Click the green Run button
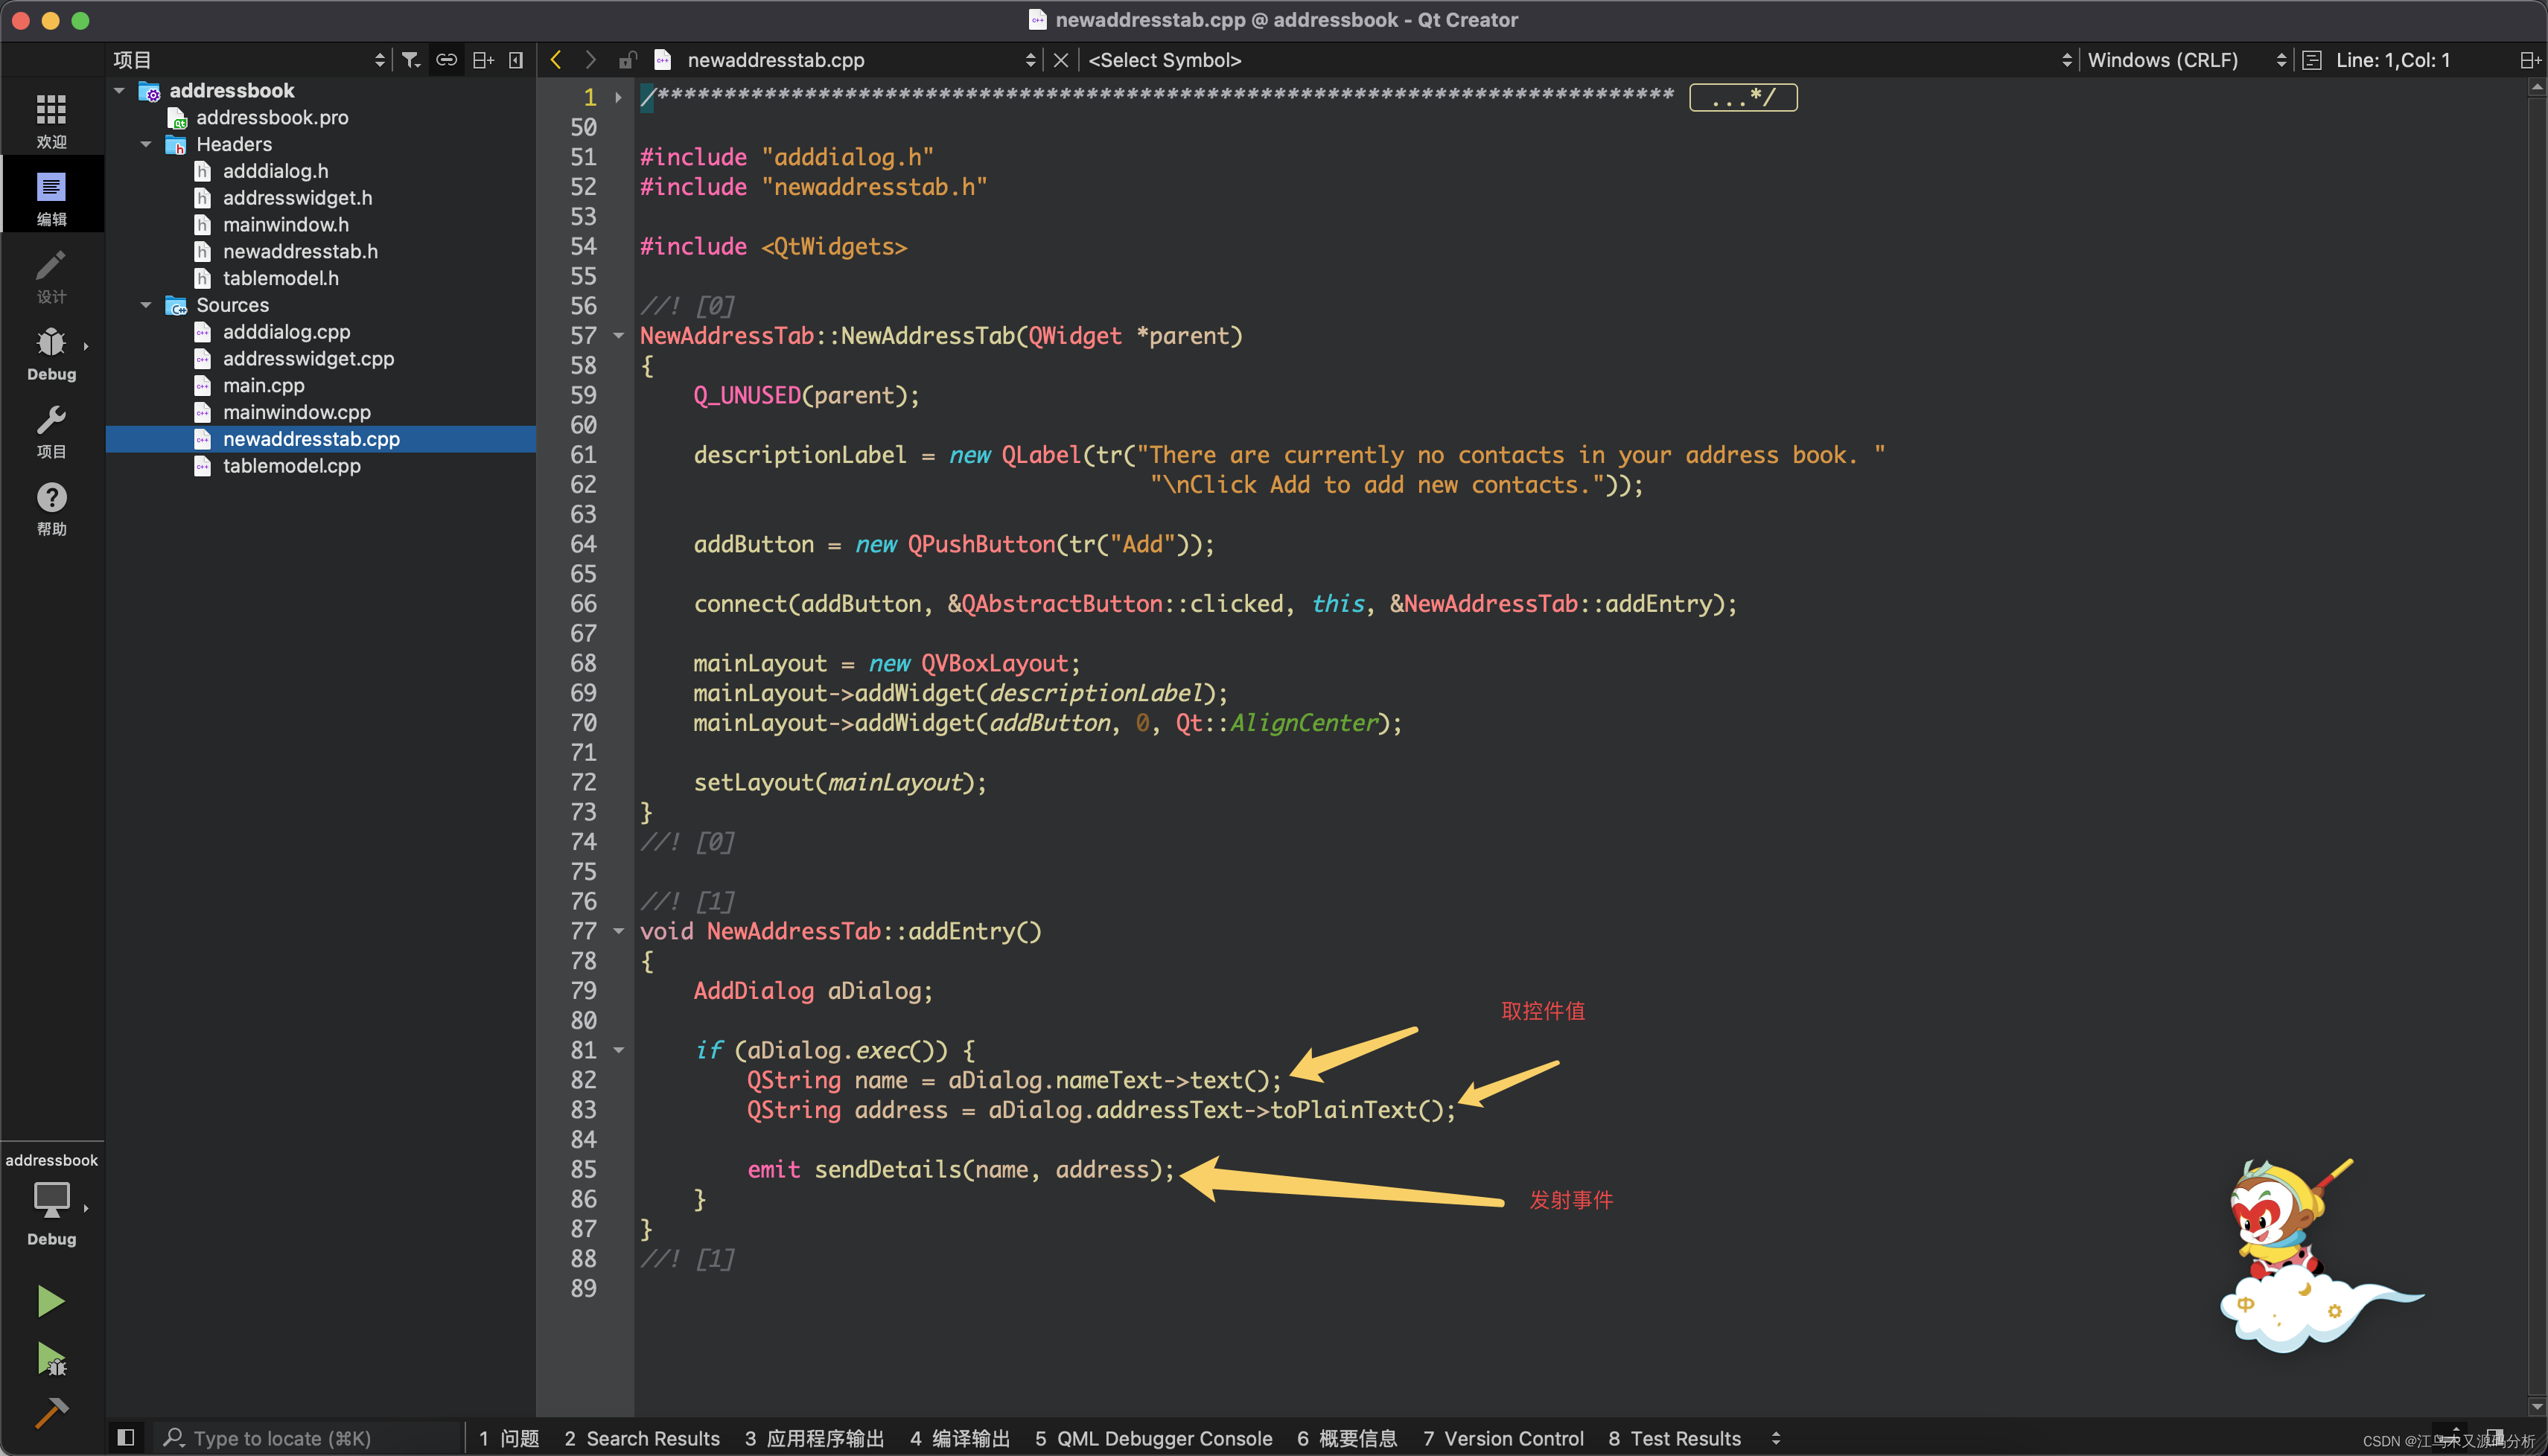The width and height of the screenshot is (2548, 1456). (x=50, y=1301)
